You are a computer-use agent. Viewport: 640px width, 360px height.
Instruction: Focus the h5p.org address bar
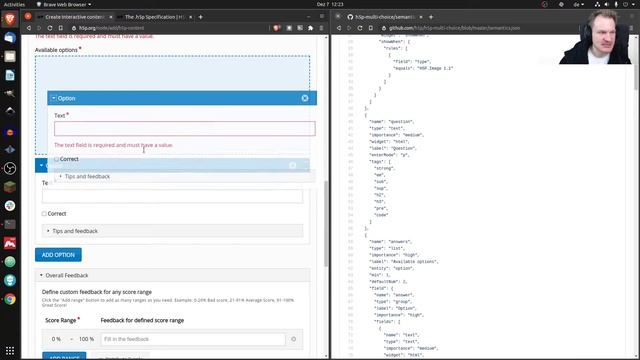coord(167,28)
